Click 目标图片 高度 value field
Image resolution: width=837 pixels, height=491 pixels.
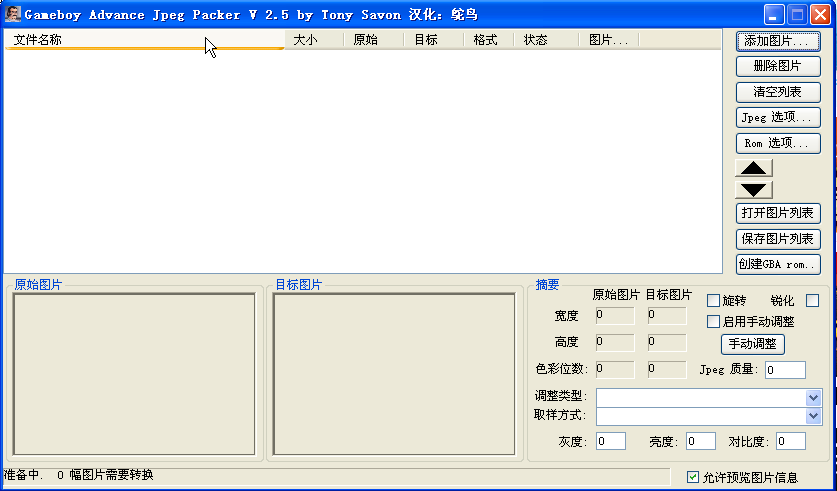667,343
